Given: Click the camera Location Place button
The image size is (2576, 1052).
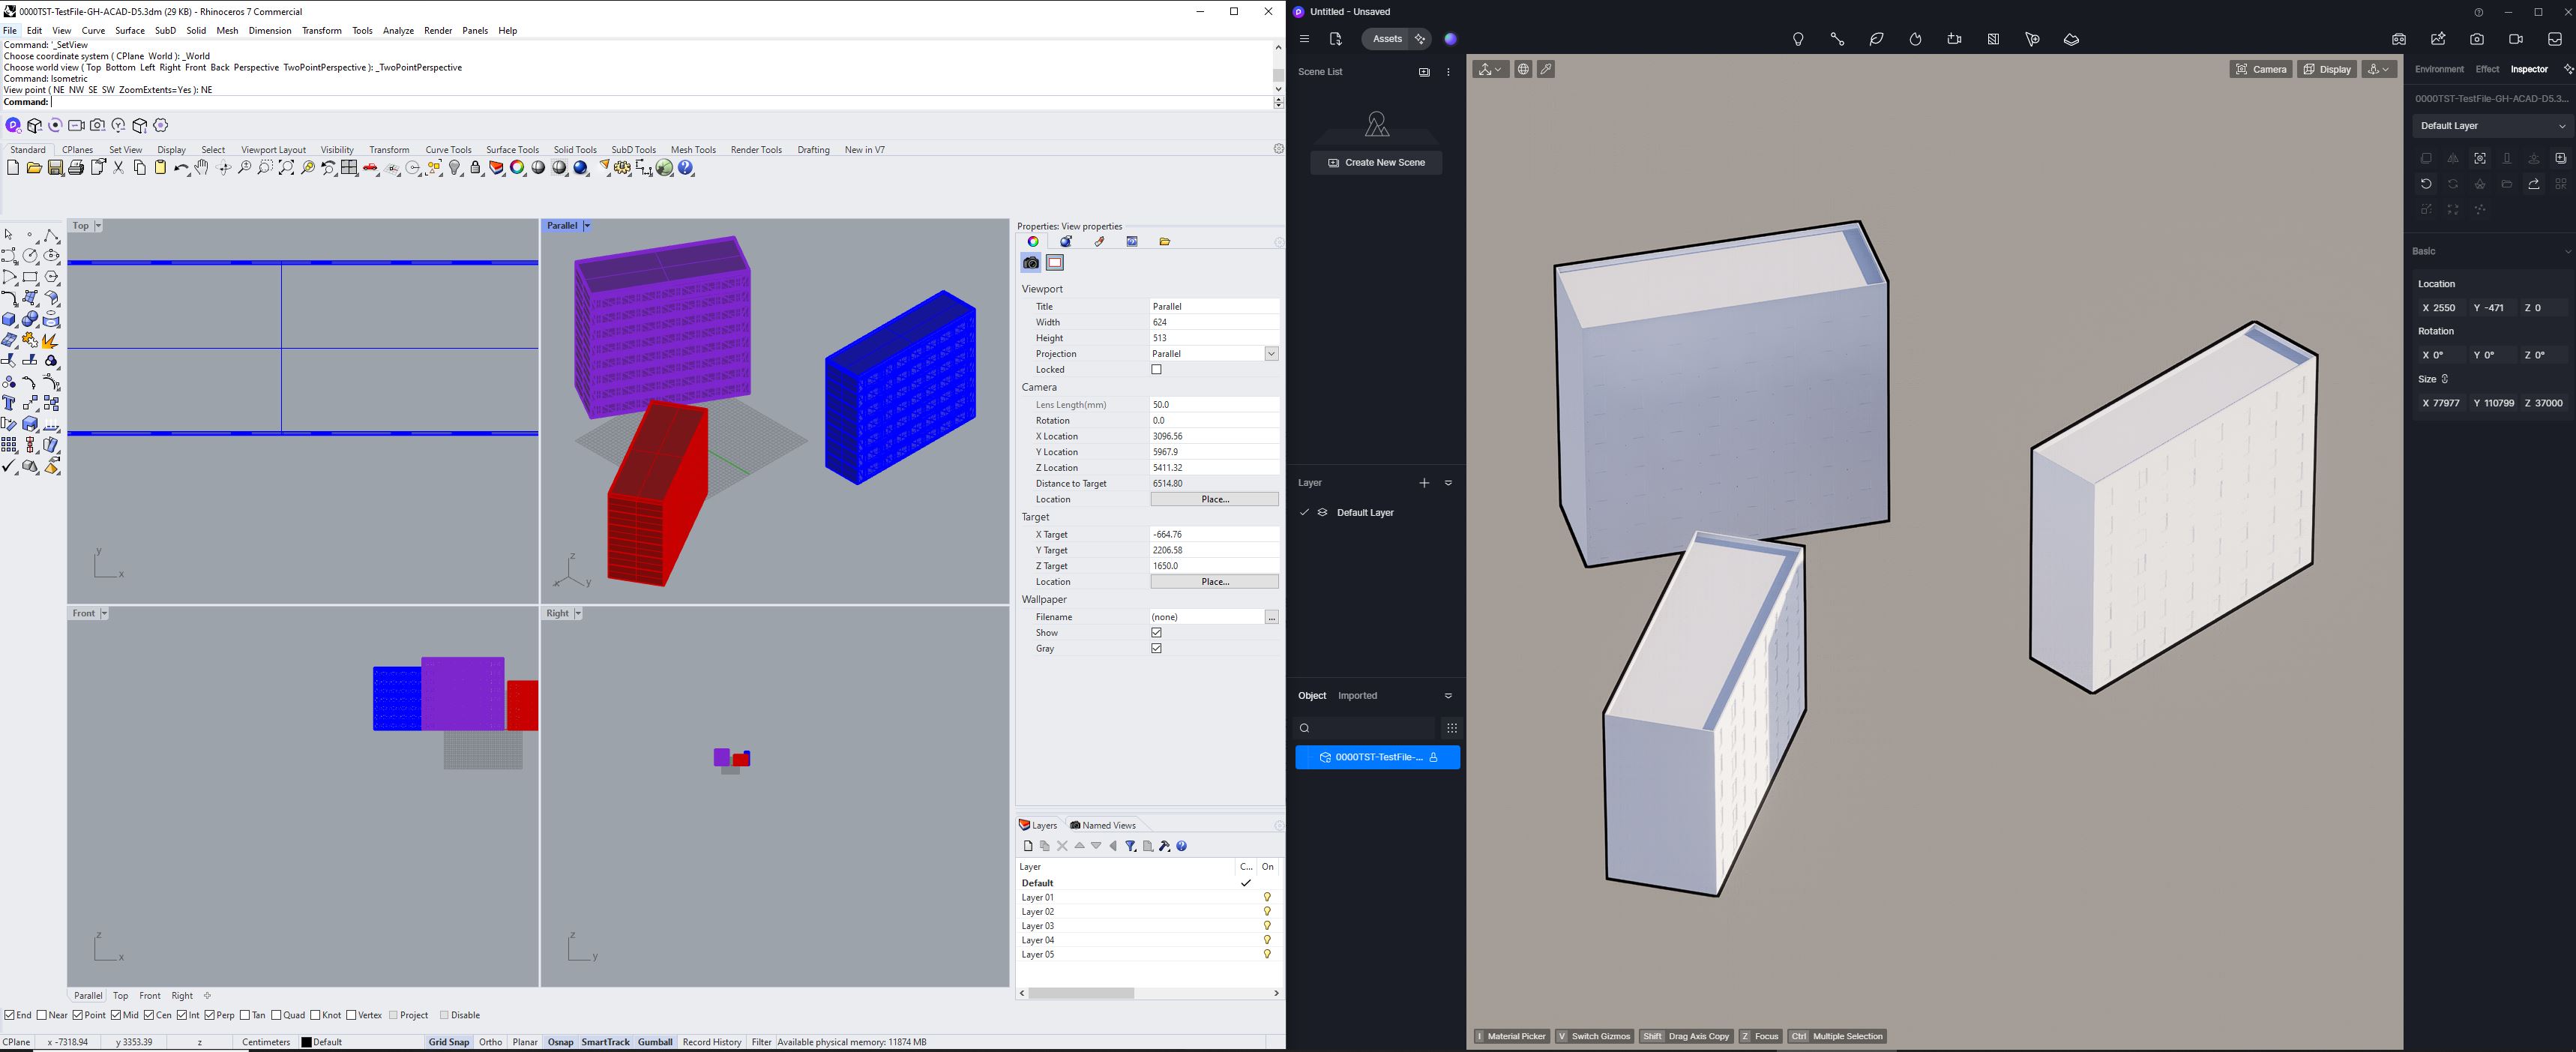Looking at the screenshot, I should (1214, 499).
